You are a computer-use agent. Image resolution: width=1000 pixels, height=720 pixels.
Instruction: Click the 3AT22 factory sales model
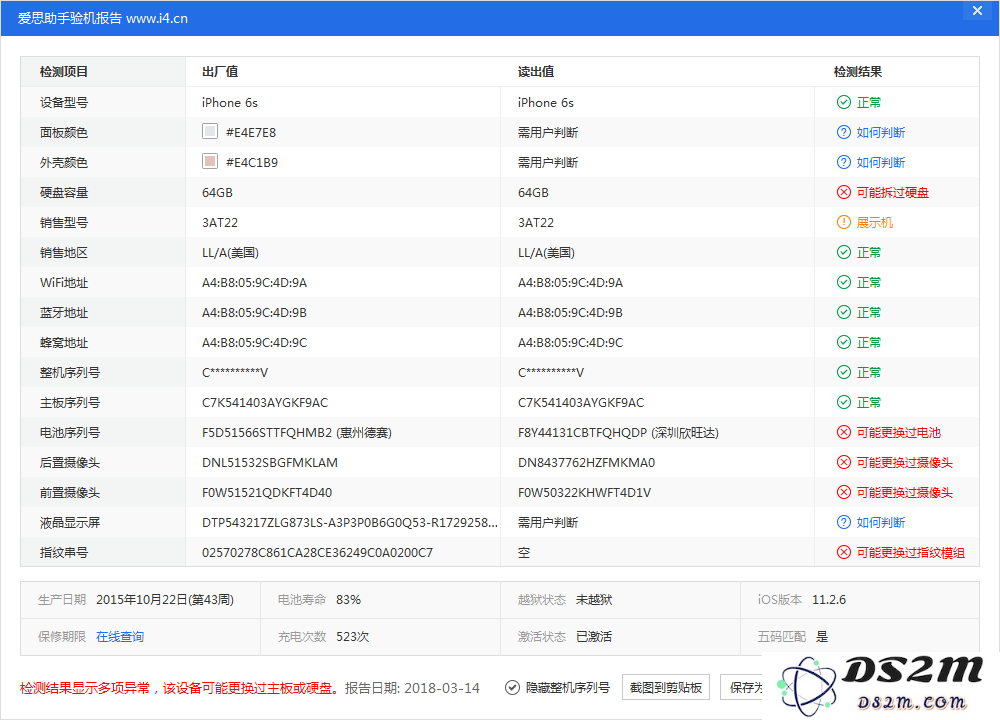pyautogui.click(x=219, y=223)
